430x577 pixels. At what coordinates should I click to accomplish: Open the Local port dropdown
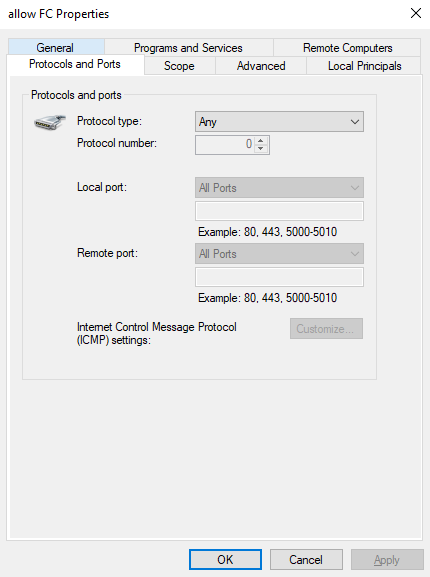(279, 188)
